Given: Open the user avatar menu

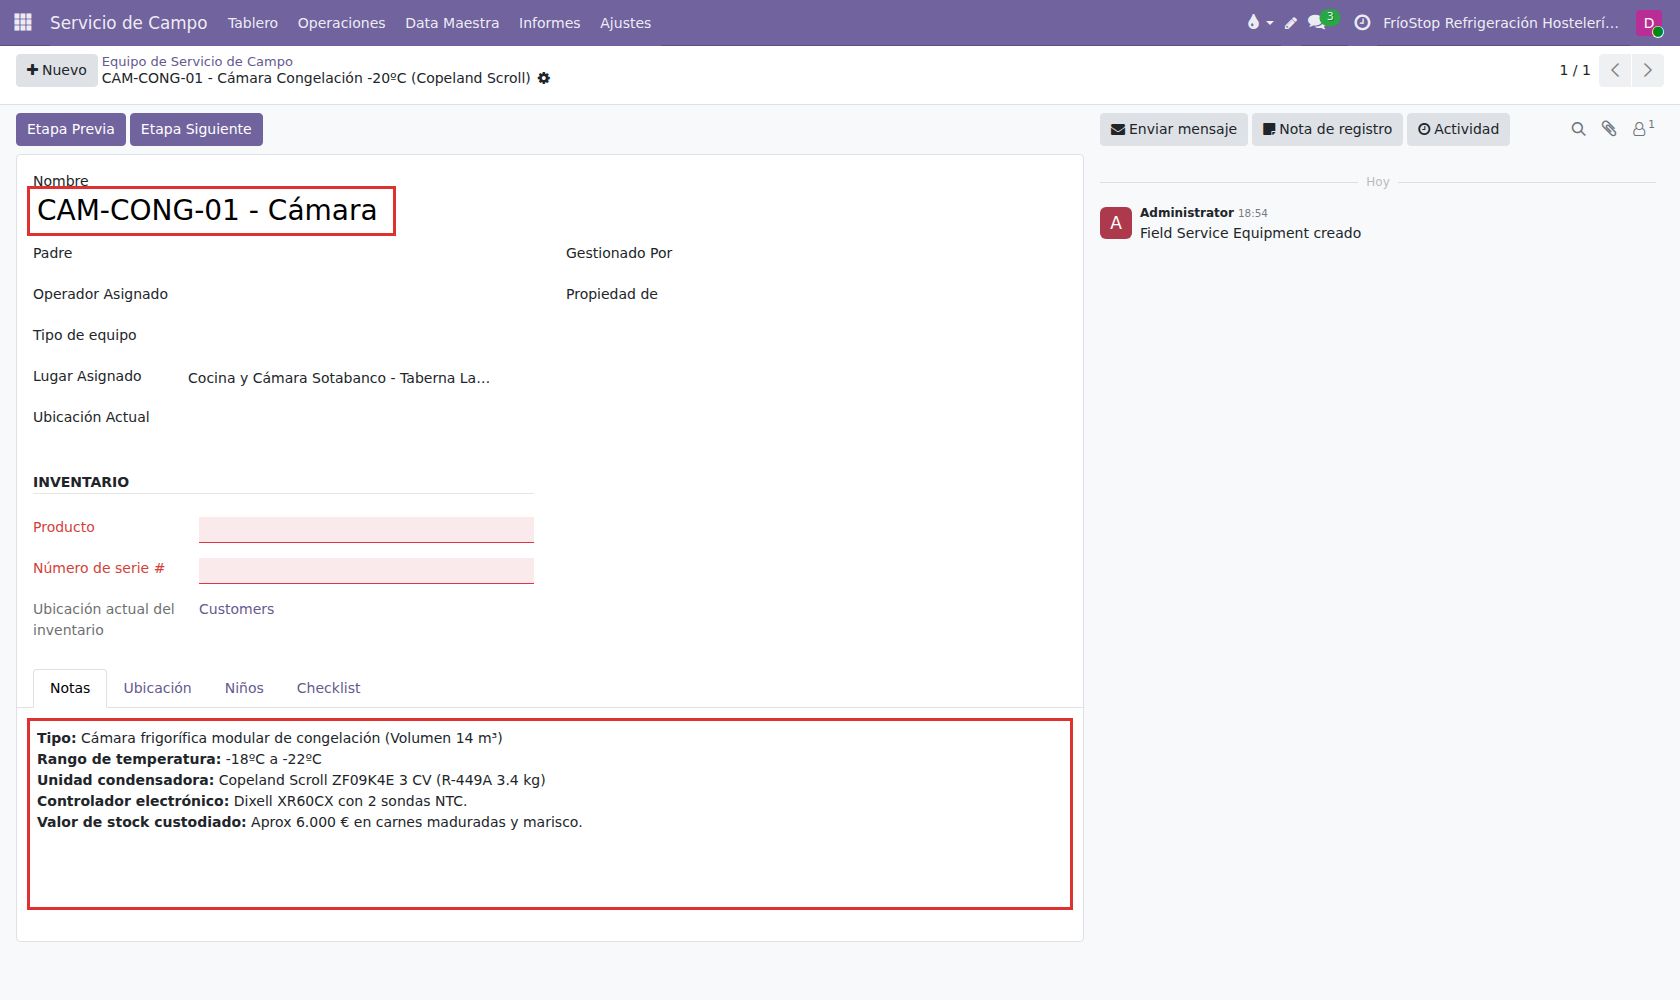Looking at the screenshot, I should pyautogui.click(x=1649, y=22).
